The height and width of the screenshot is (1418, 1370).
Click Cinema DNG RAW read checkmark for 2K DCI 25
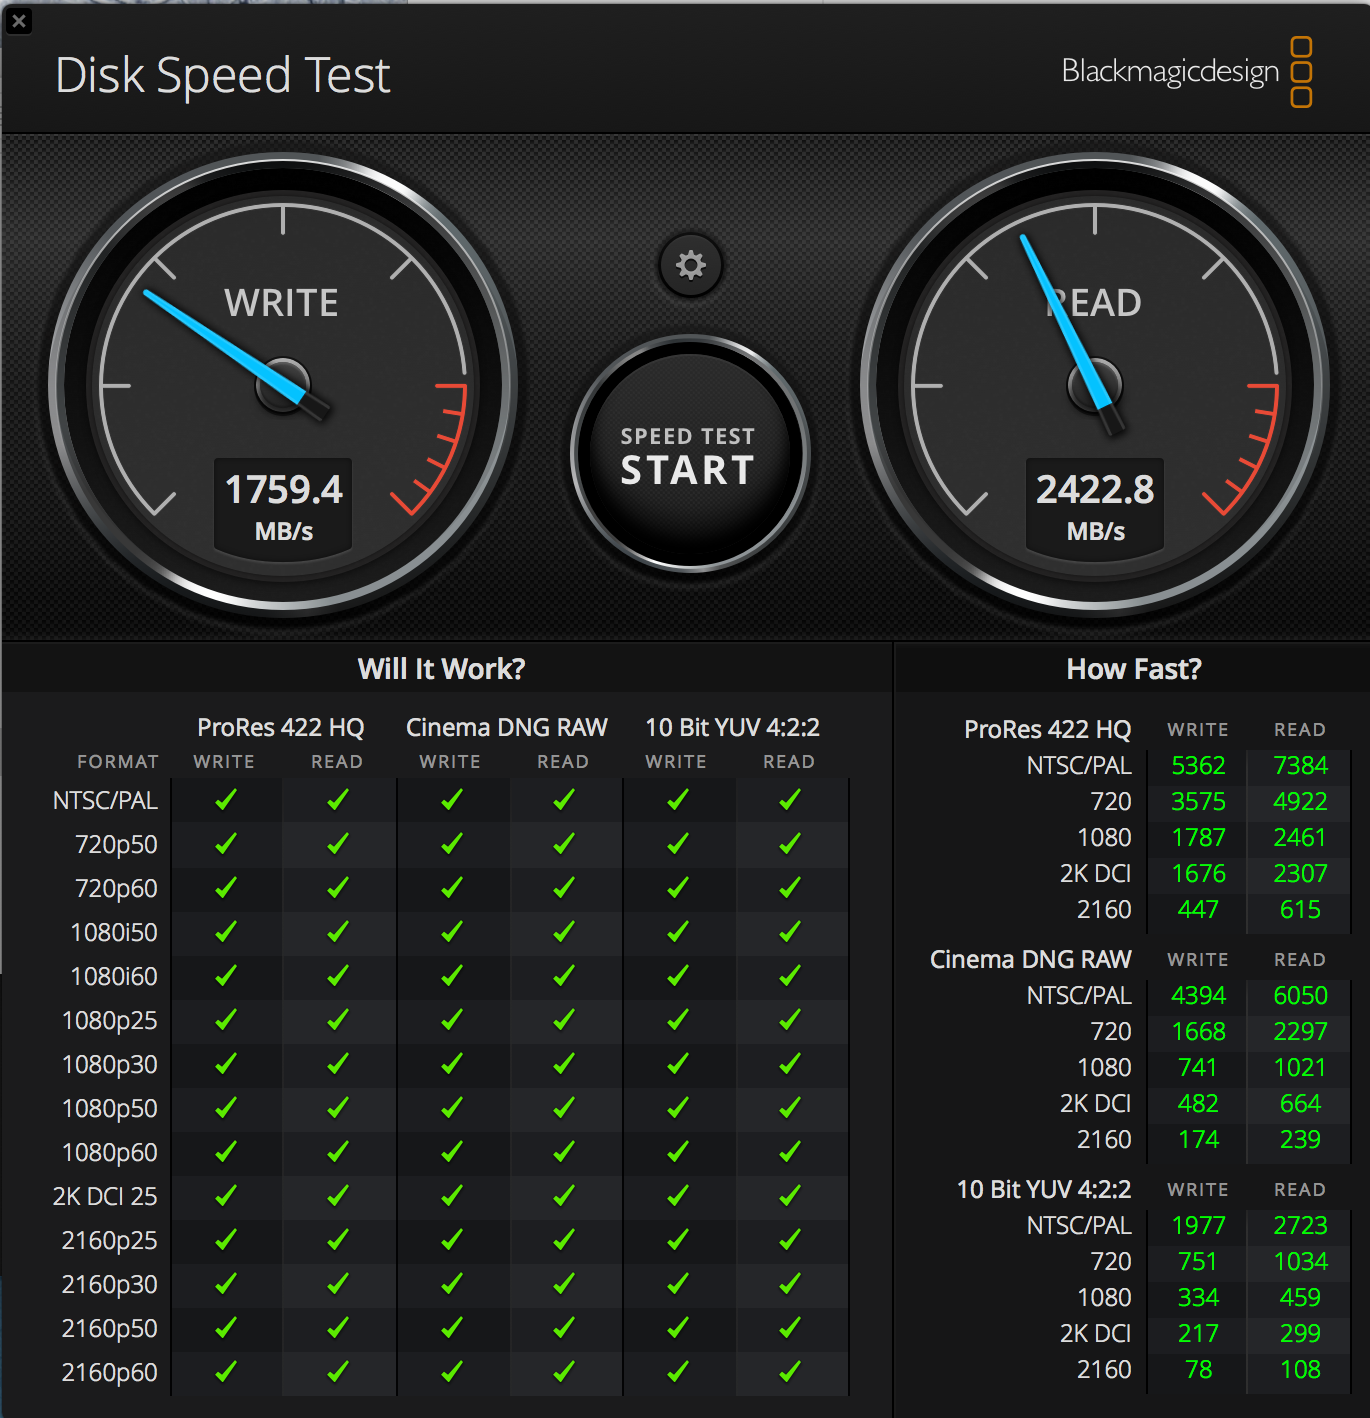point(564,1196)
